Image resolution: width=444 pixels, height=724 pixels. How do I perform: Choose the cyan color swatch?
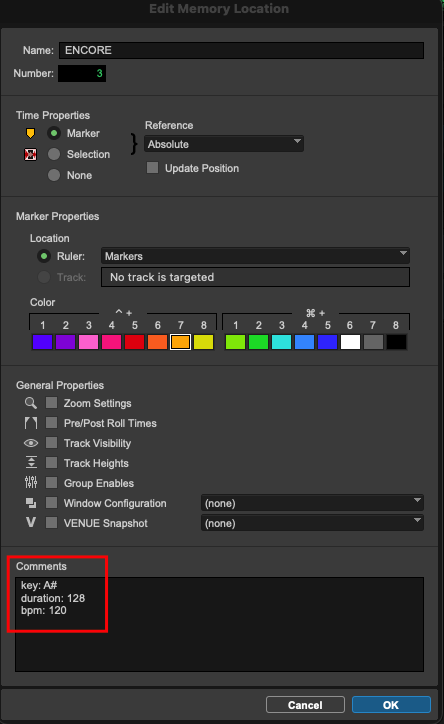point(282,342)
